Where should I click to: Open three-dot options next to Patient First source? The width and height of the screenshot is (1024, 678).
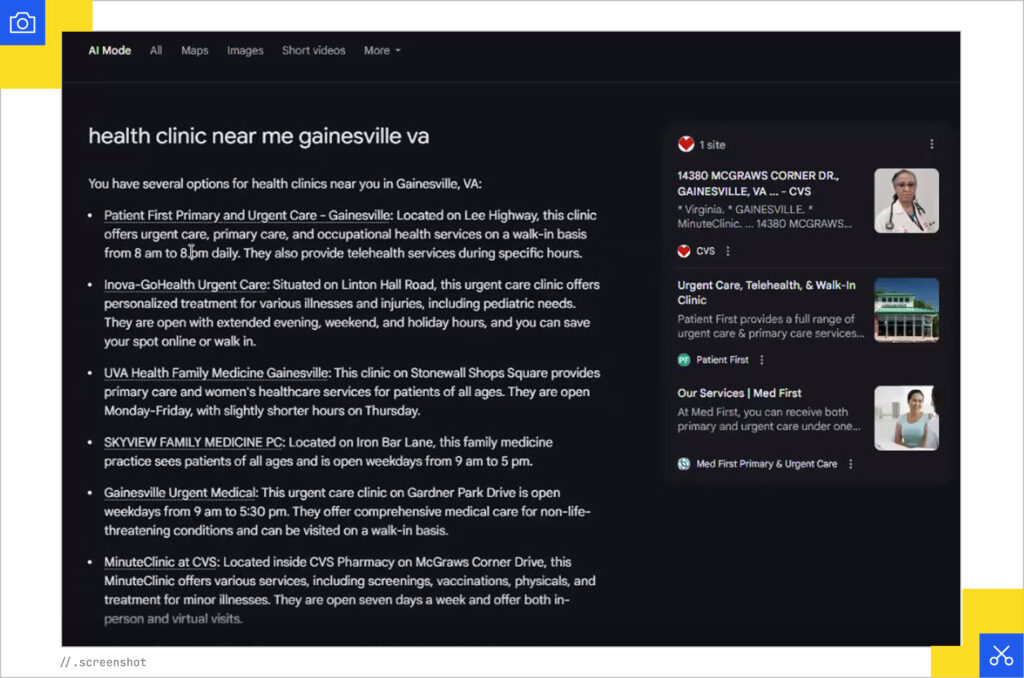[761, 360]
